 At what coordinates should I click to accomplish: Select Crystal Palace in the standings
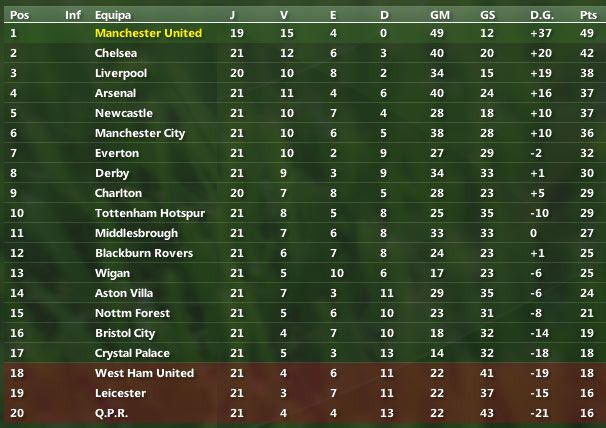(132, 353)
